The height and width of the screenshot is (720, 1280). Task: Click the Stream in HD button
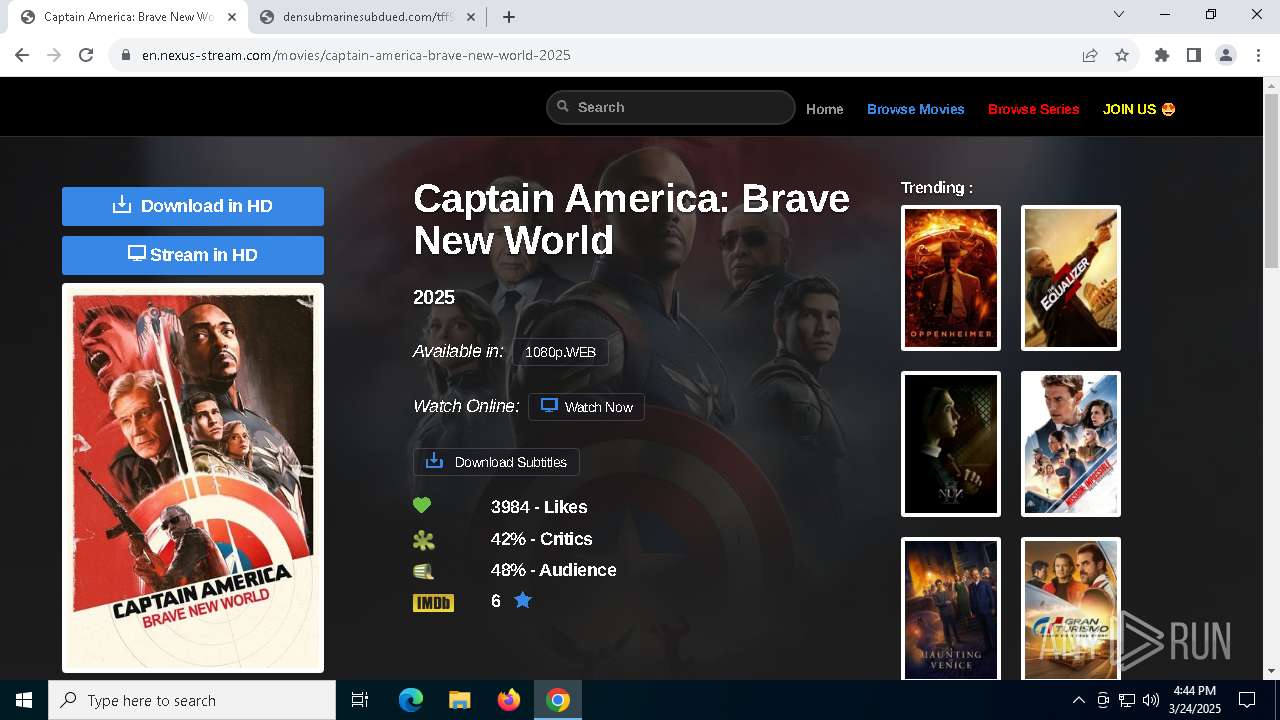(193, 255)
